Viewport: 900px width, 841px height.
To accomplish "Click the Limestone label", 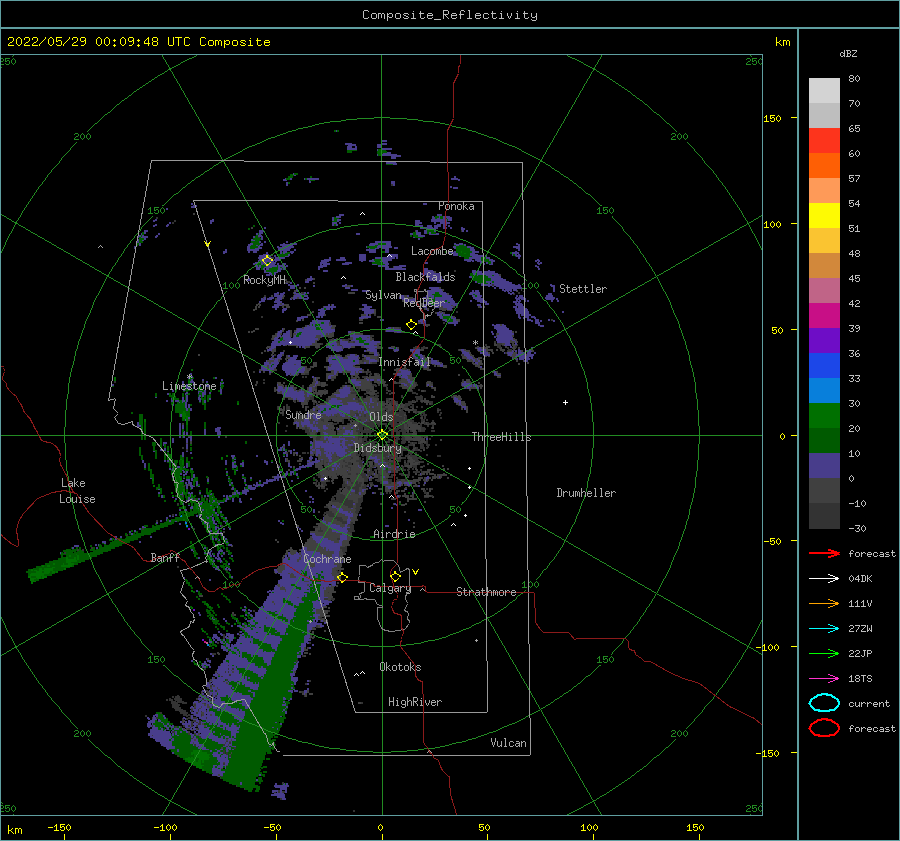I will click(189, 386).
